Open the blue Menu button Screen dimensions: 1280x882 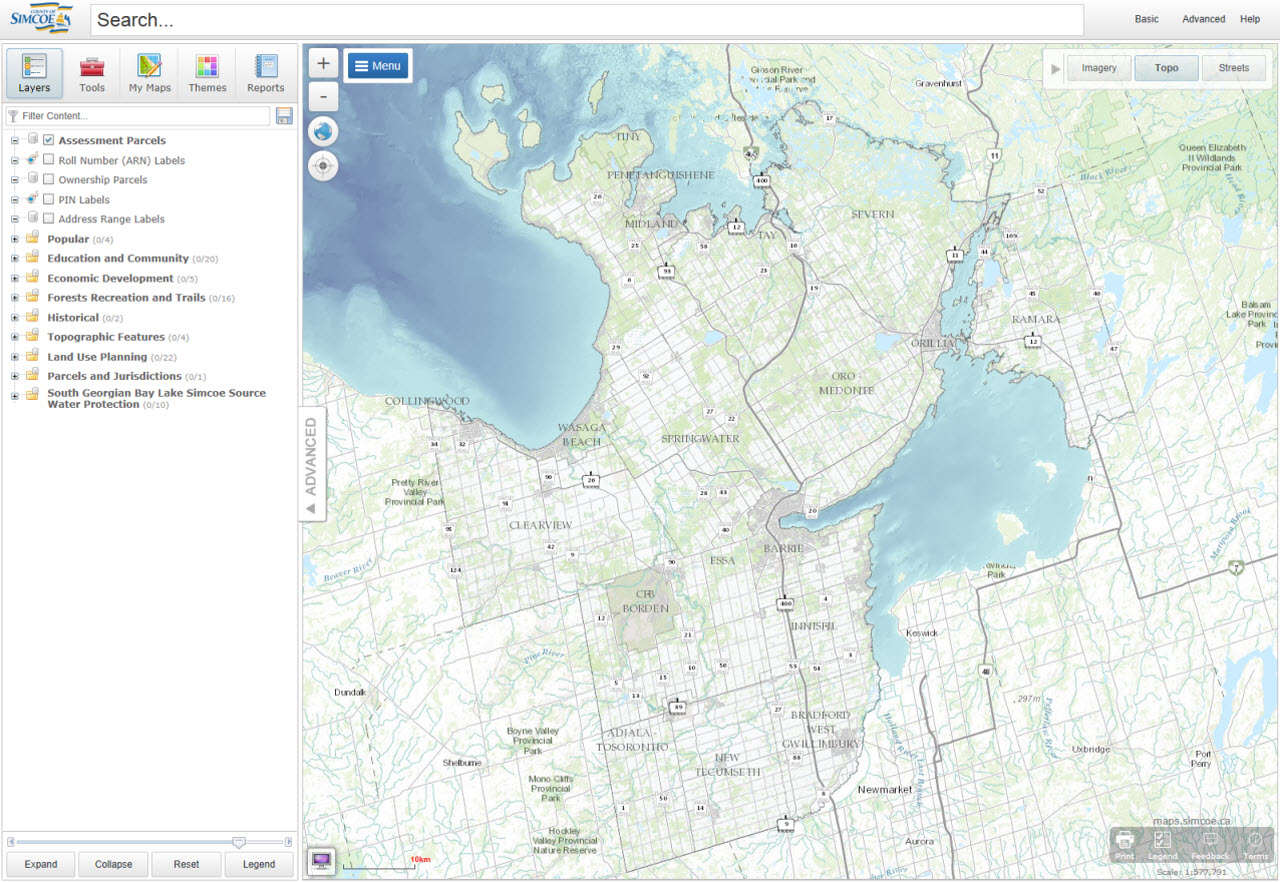(x=378, y=66)
